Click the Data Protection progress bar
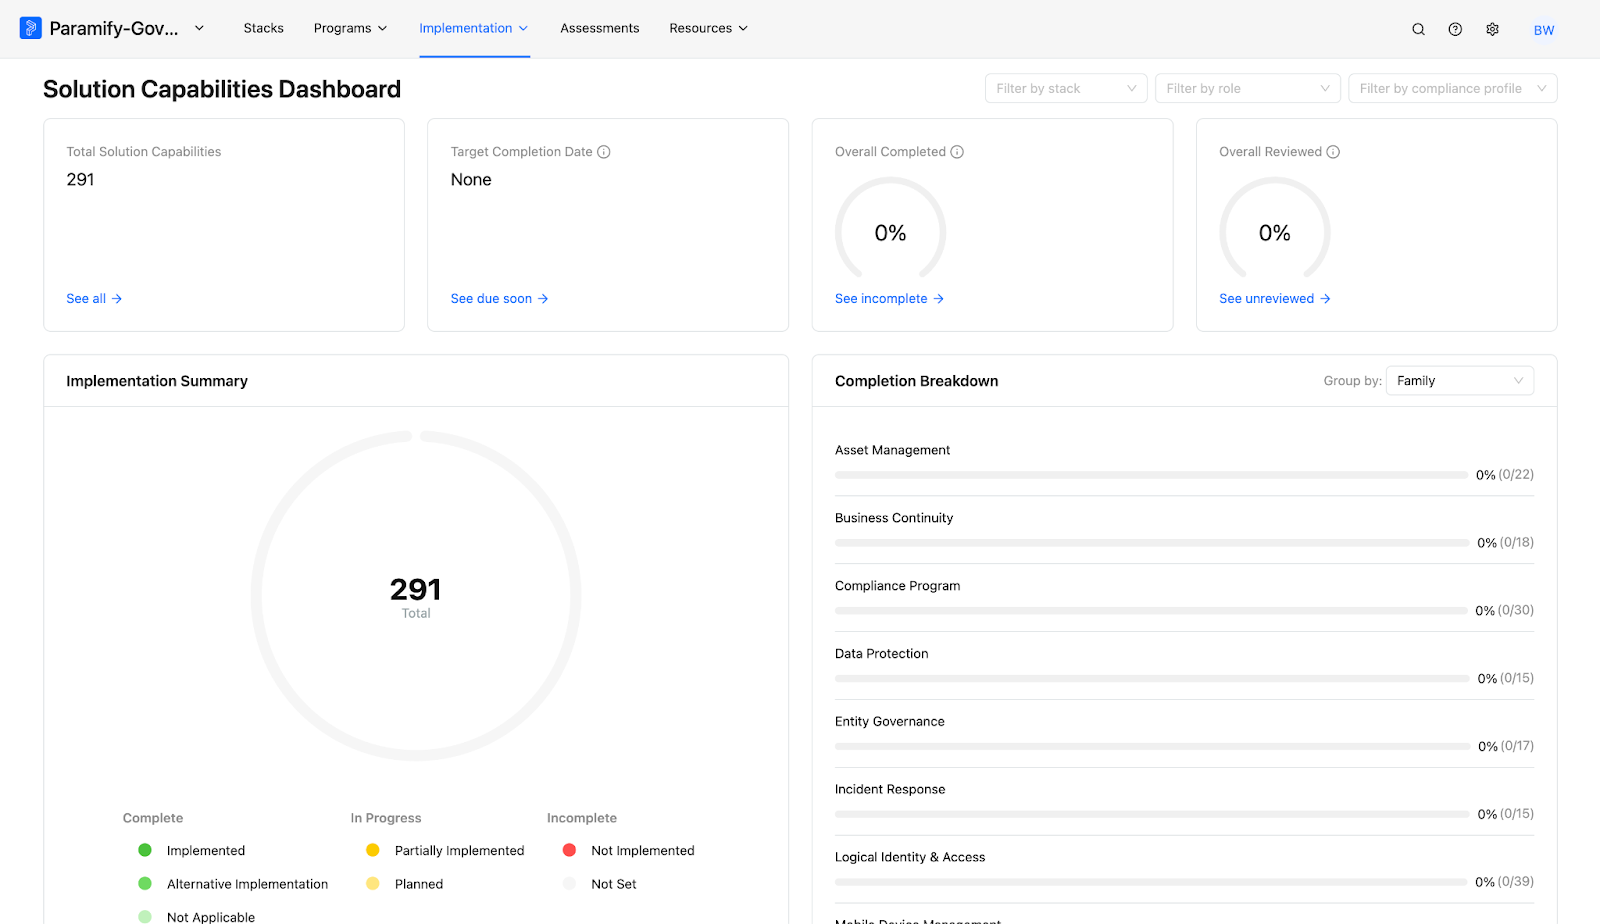Screen dimensions: 1600x924 point(1151,679)
